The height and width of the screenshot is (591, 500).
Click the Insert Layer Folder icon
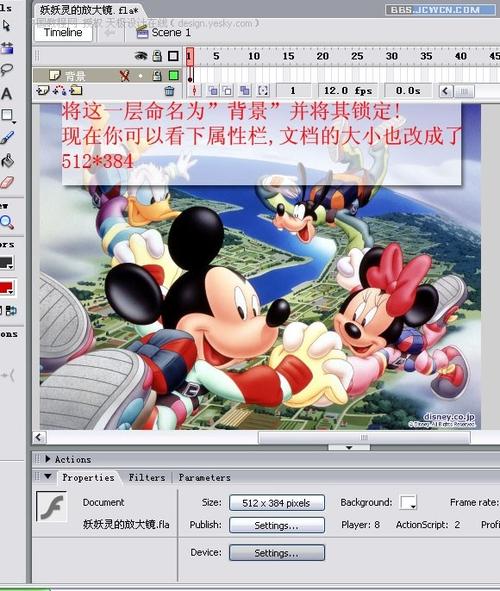click(76, 90)
